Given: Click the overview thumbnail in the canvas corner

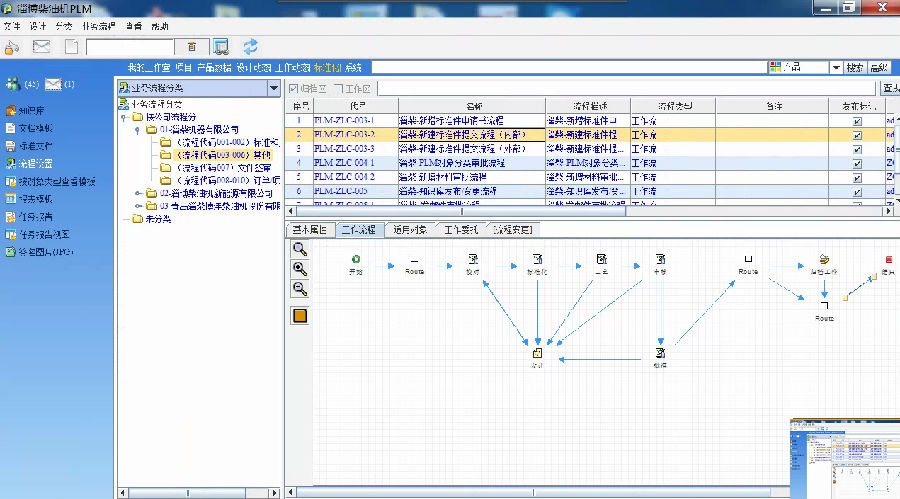Looking at the screenshot, I should click(x=843, y=457).
